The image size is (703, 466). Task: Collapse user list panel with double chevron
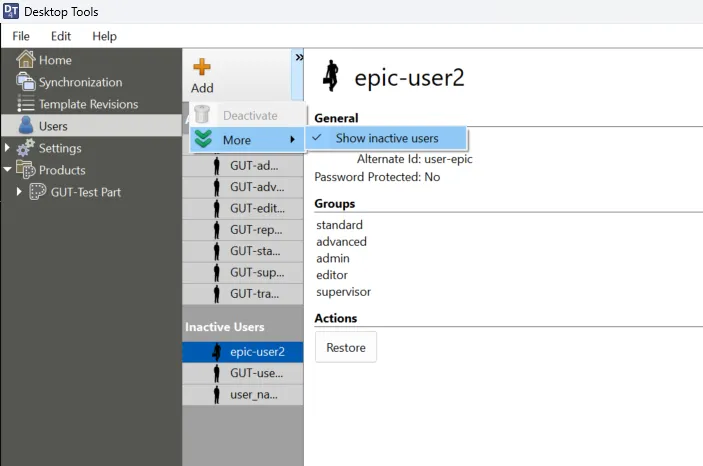pyautogui.click(x=298, y=58)
